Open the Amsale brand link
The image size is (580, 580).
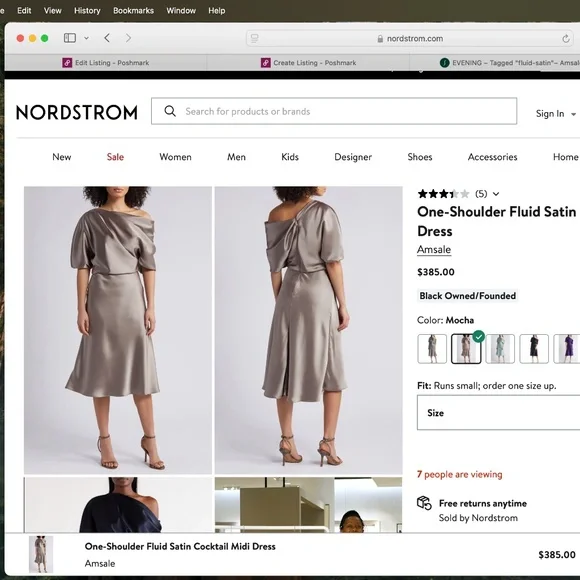tap(434, 250)
